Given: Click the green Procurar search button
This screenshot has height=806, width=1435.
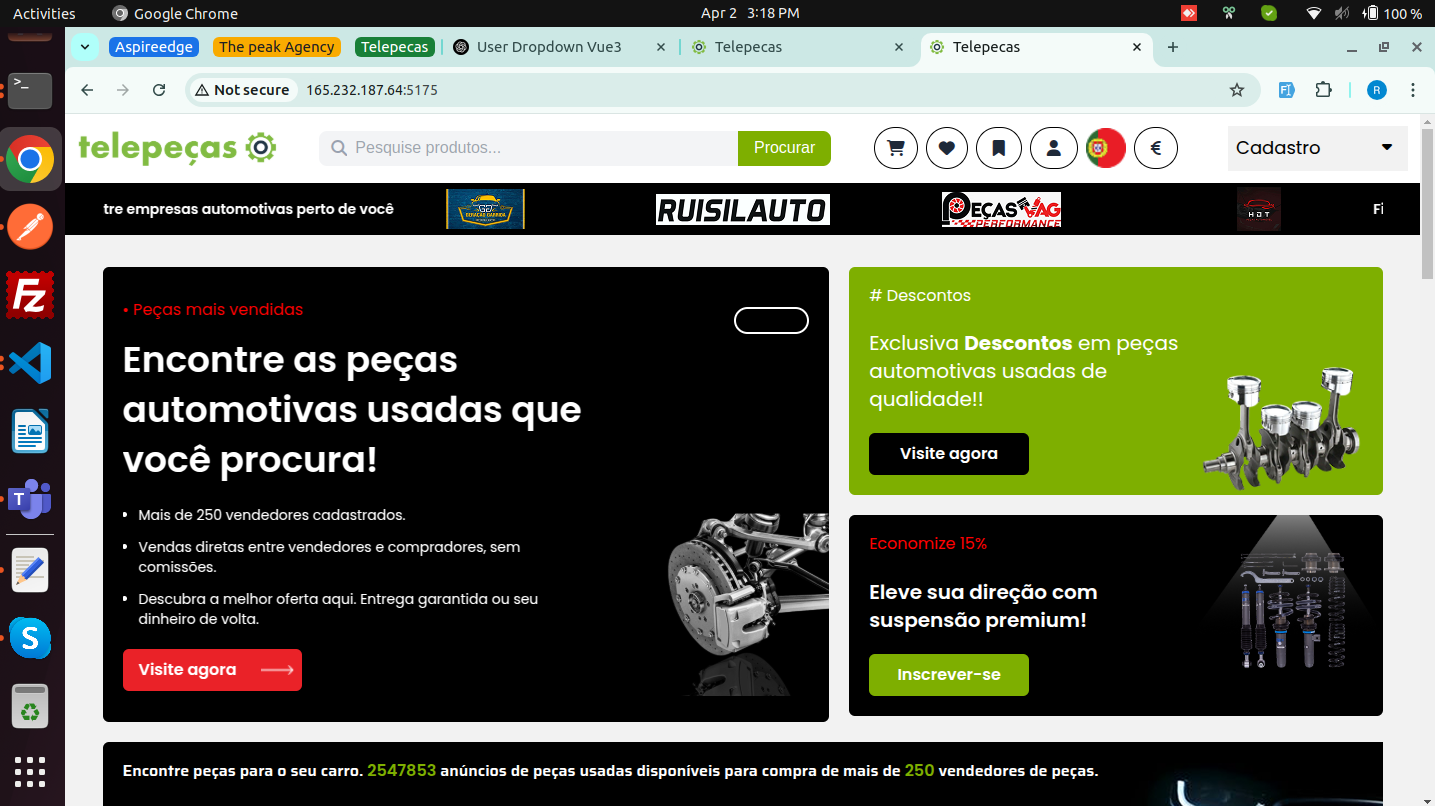Looking at the screenshot, I should tap(784, 148).
